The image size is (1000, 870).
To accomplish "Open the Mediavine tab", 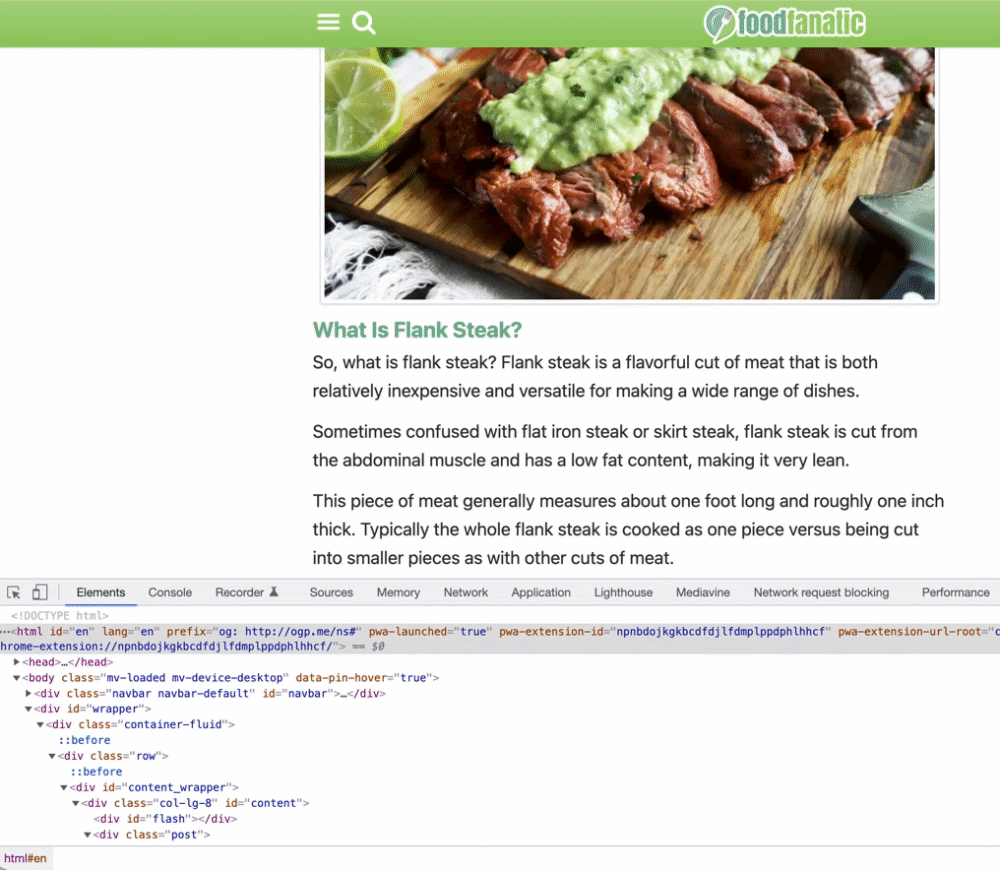I will pyautogui.click(x=703, y=593).
